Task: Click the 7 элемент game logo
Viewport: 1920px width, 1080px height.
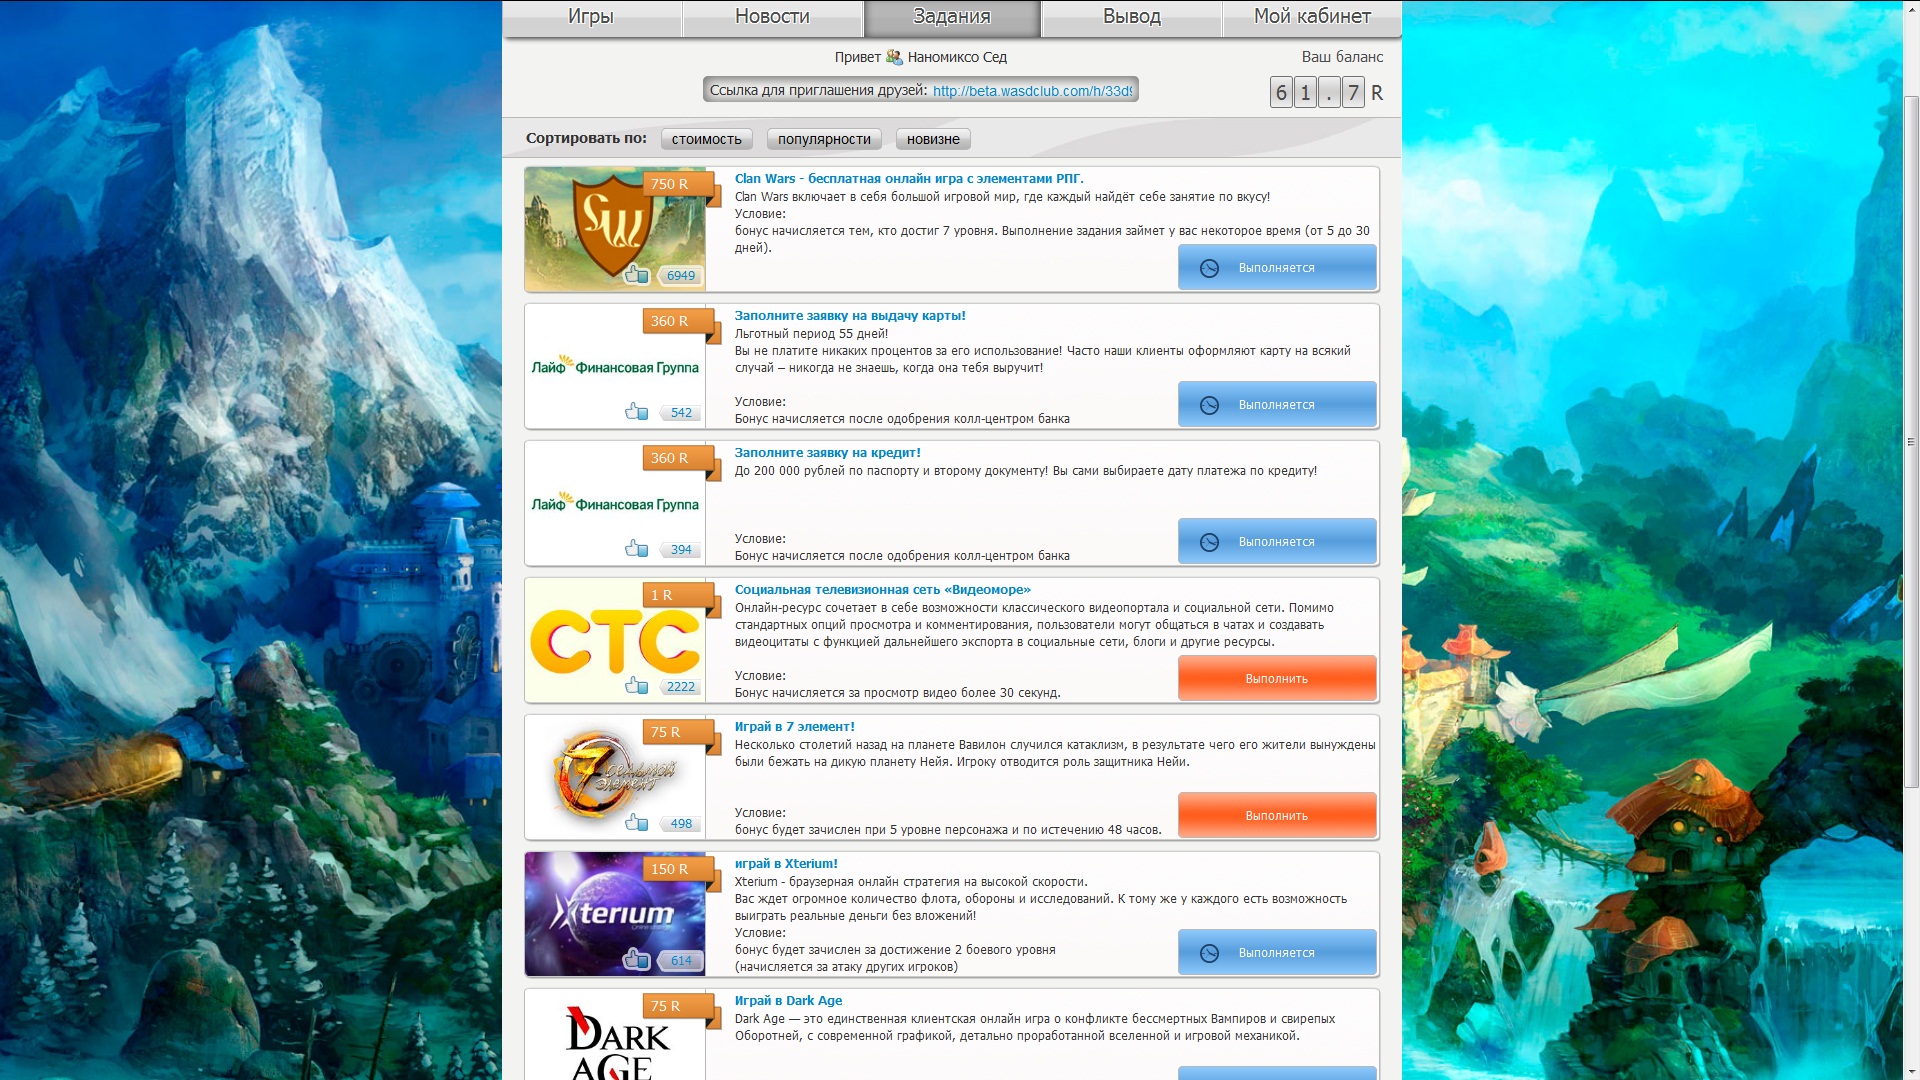Action: pyautogui.click(x=615, y=777)
